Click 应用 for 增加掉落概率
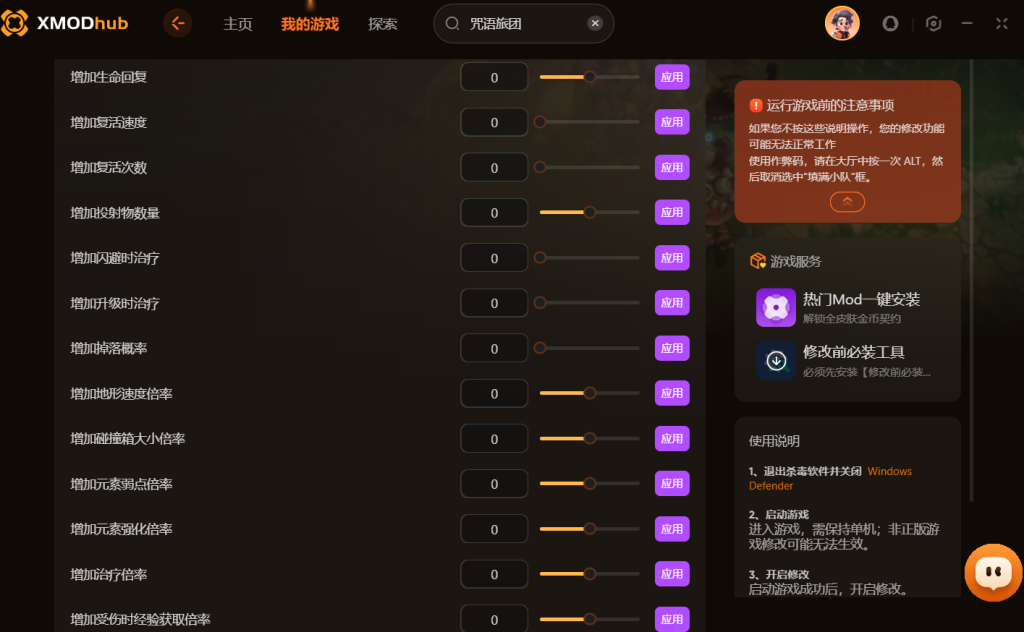1024x632 pixels. 672,348
